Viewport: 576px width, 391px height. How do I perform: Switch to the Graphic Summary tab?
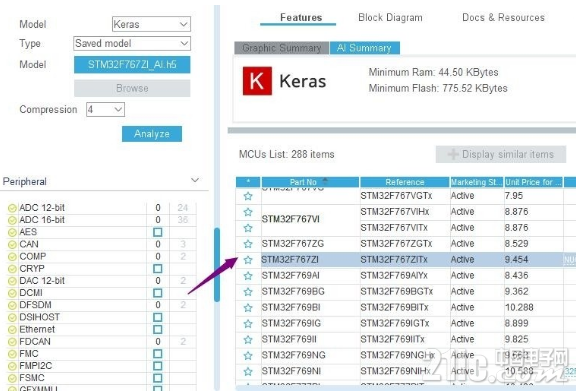pyautogui.click(x=281, y=48)
